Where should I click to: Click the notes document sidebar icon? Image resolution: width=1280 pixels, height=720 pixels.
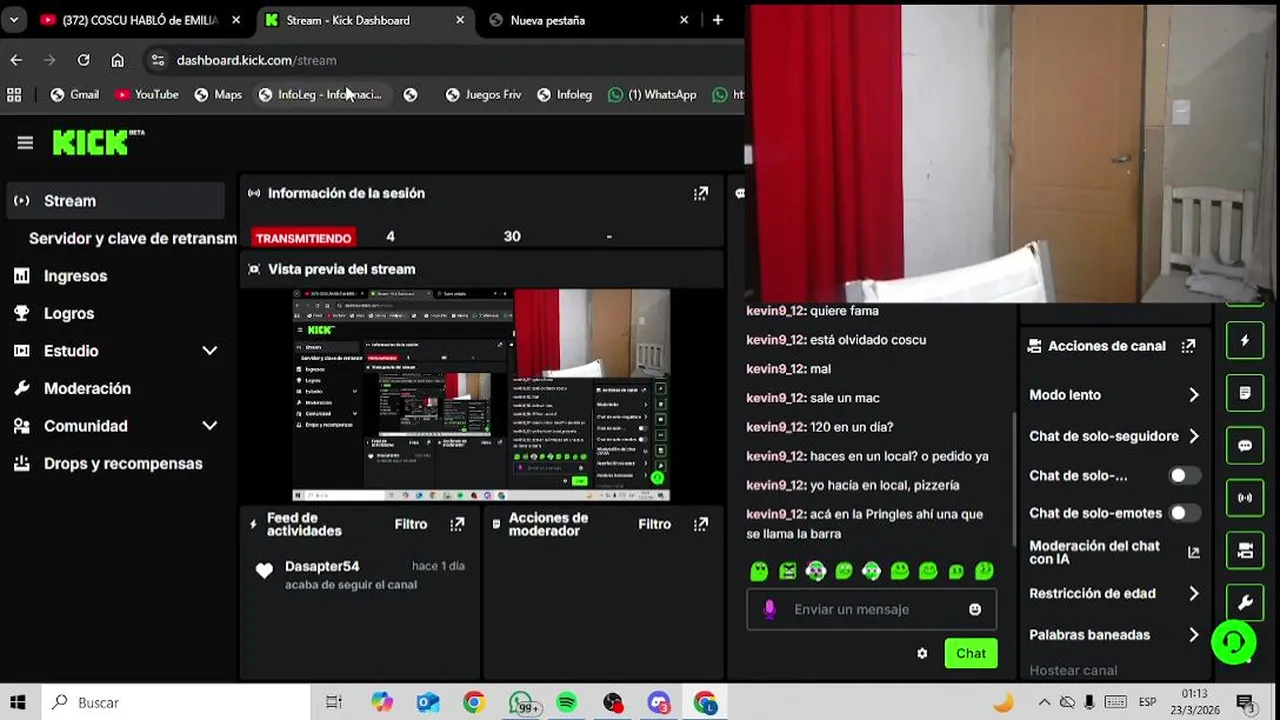(x=1245, y=393)
